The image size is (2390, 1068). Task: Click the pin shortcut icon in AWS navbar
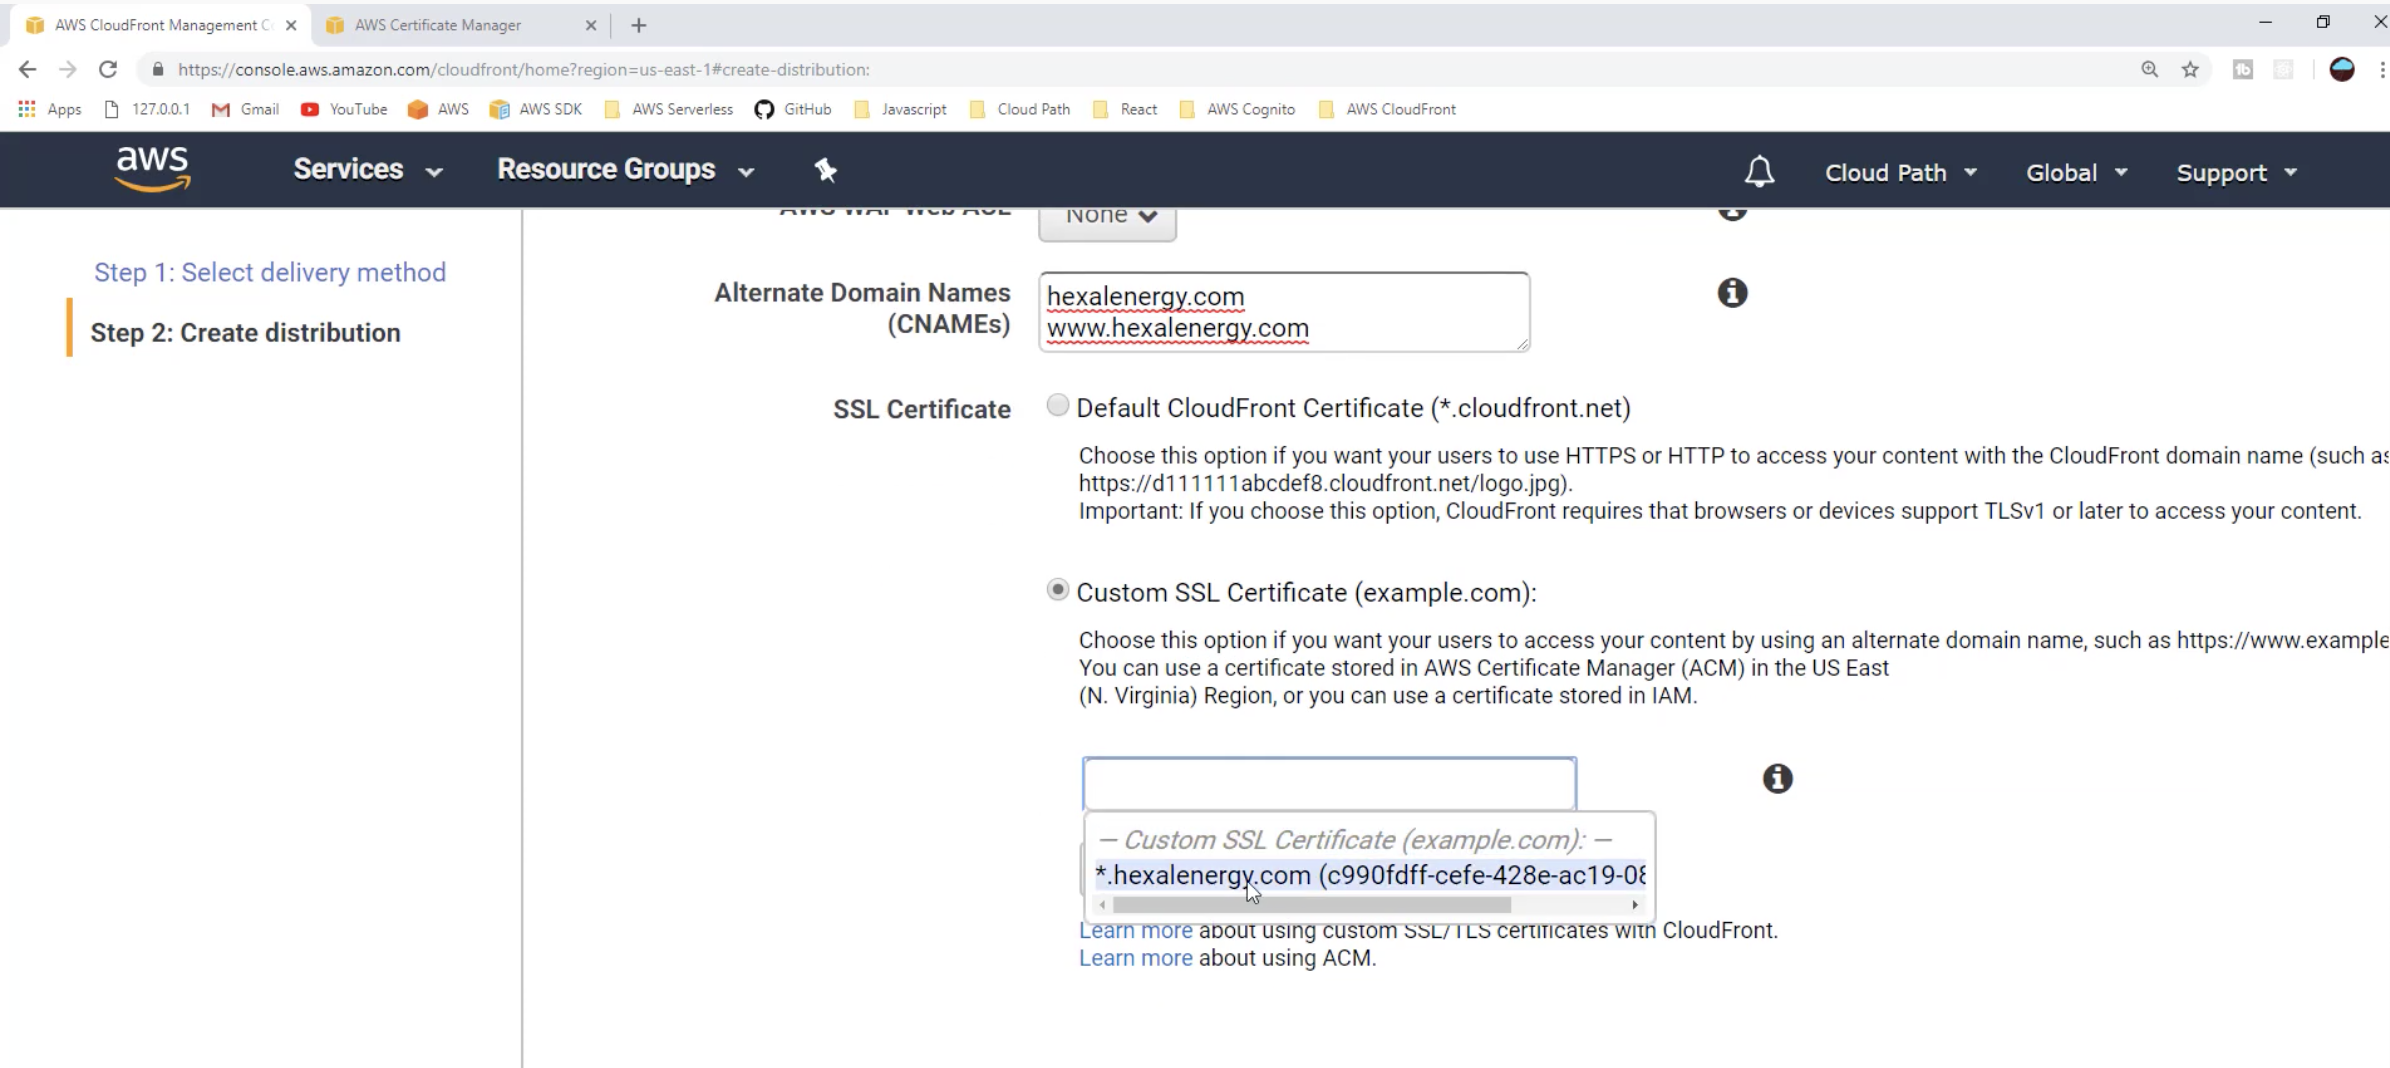[825, 170]
